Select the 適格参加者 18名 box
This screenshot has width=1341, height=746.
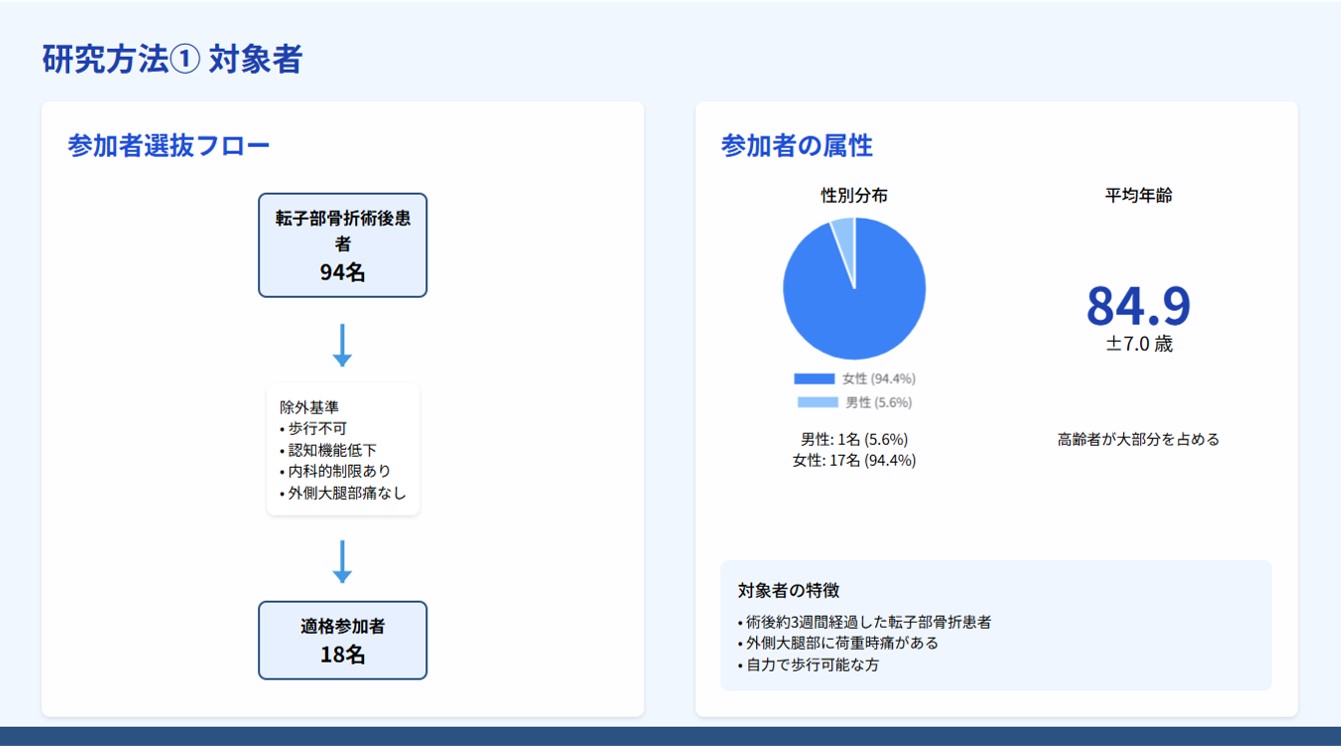point(342,640)
